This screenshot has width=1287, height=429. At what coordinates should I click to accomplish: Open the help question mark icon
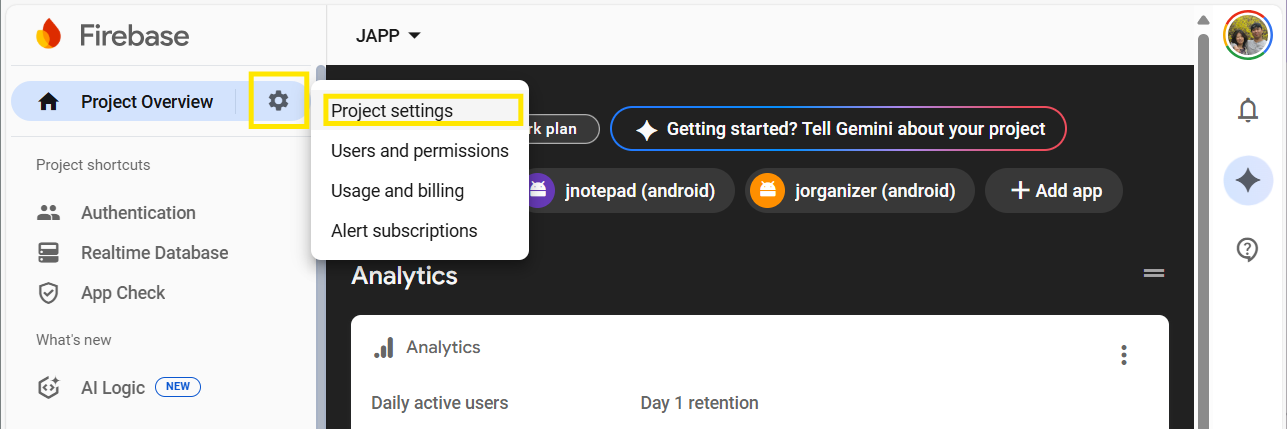pos(1247,249)
